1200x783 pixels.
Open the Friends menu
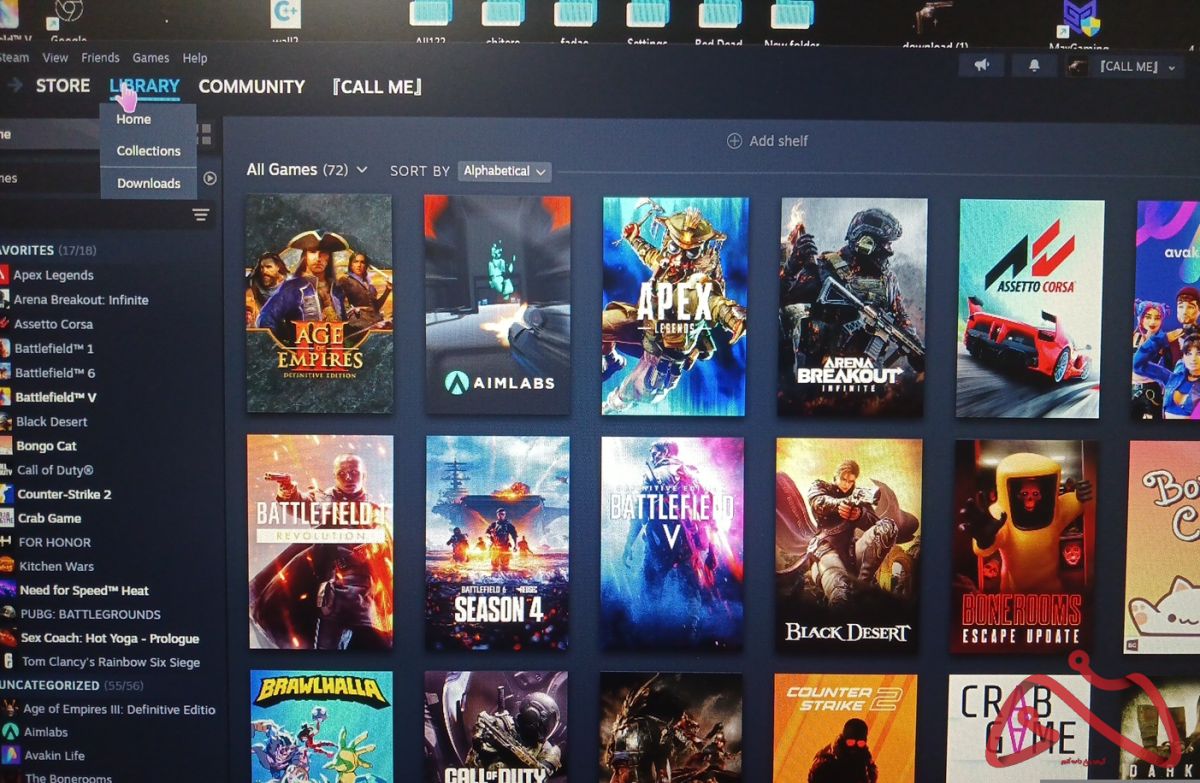tap(100, 58)
